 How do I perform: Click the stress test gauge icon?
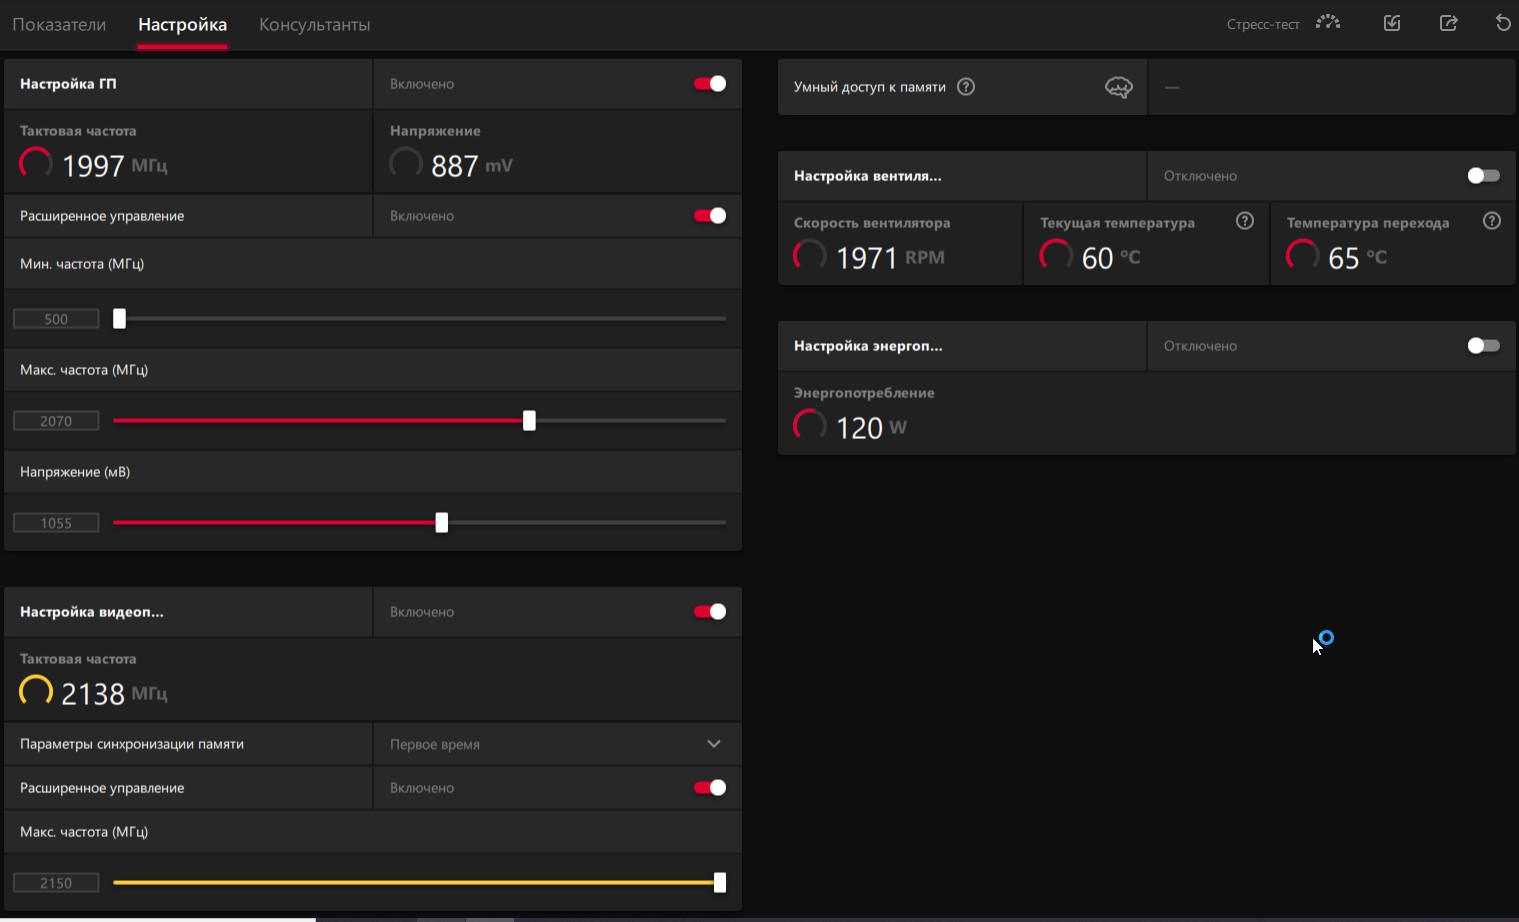coord(1328,23)
